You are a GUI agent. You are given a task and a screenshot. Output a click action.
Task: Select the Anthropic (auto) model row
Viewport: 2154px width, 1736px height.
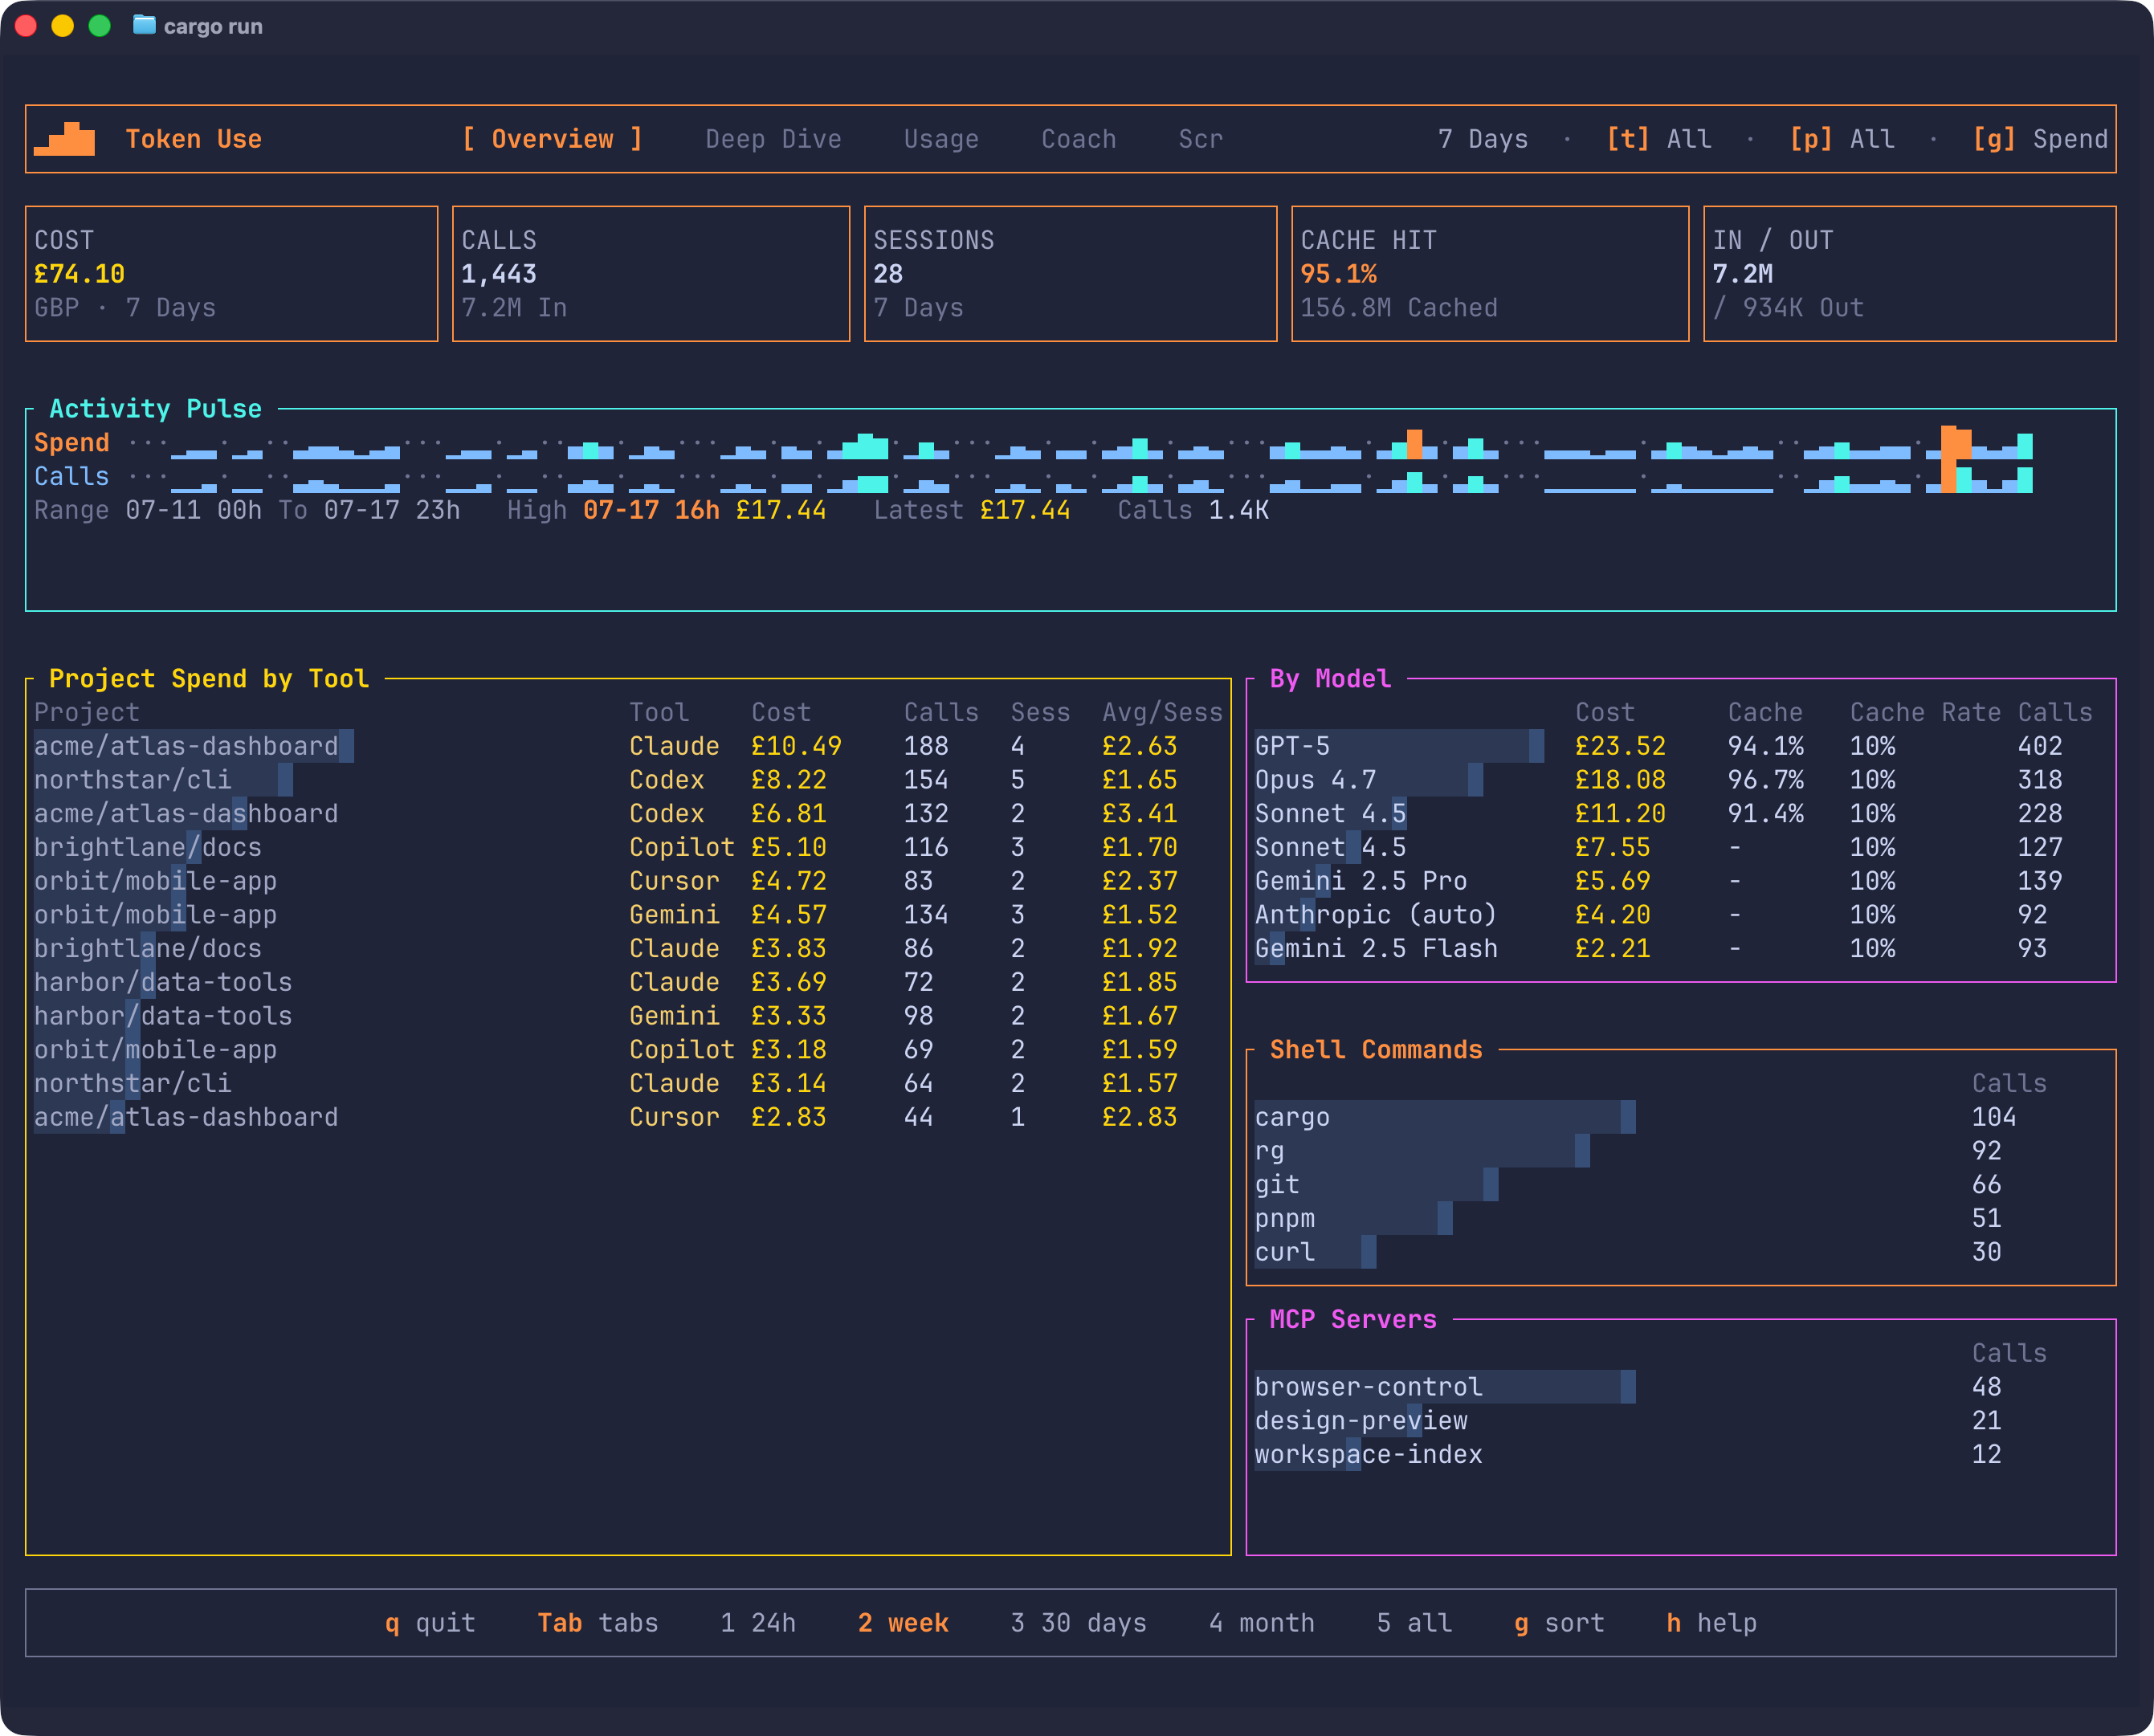tap(1681, 915)
